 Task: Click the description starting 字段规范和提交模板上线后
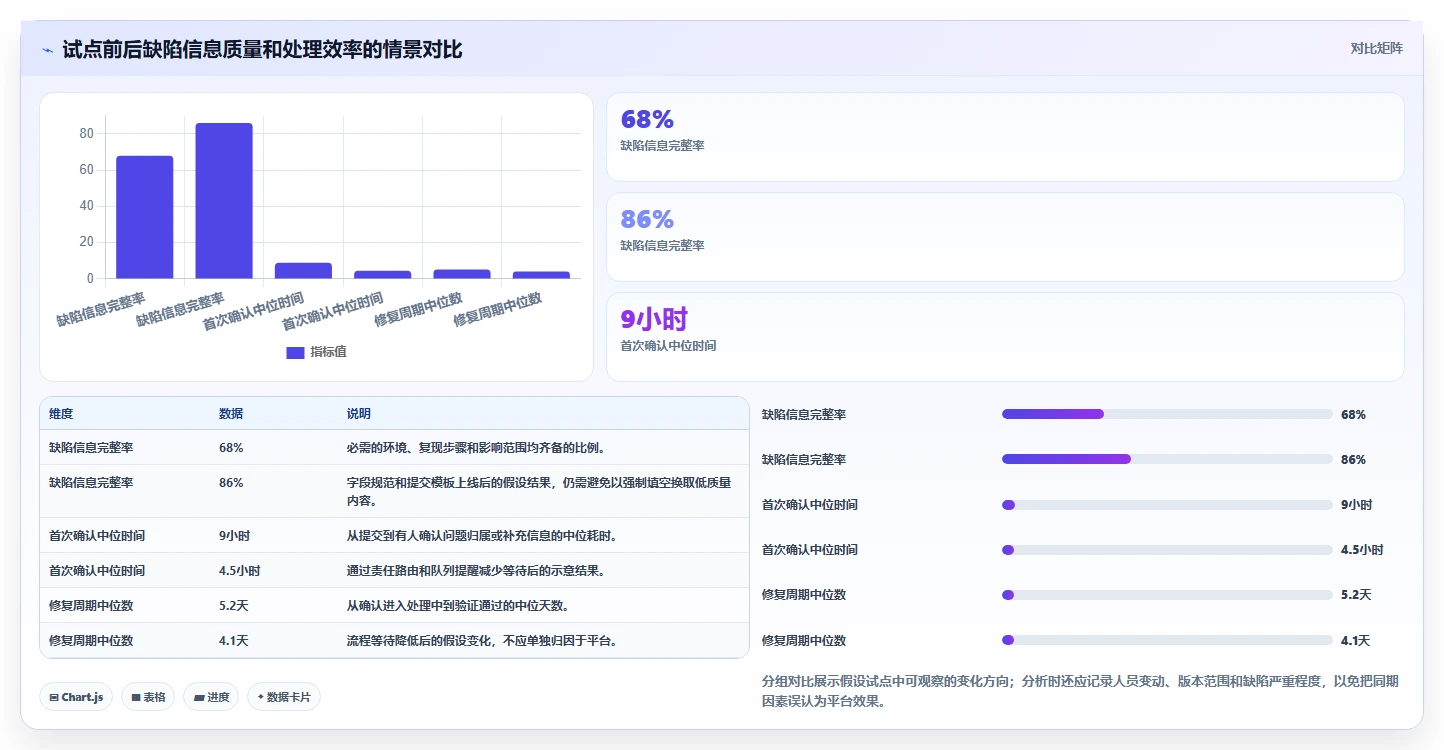pyautogui.click(x=539, y=491)
